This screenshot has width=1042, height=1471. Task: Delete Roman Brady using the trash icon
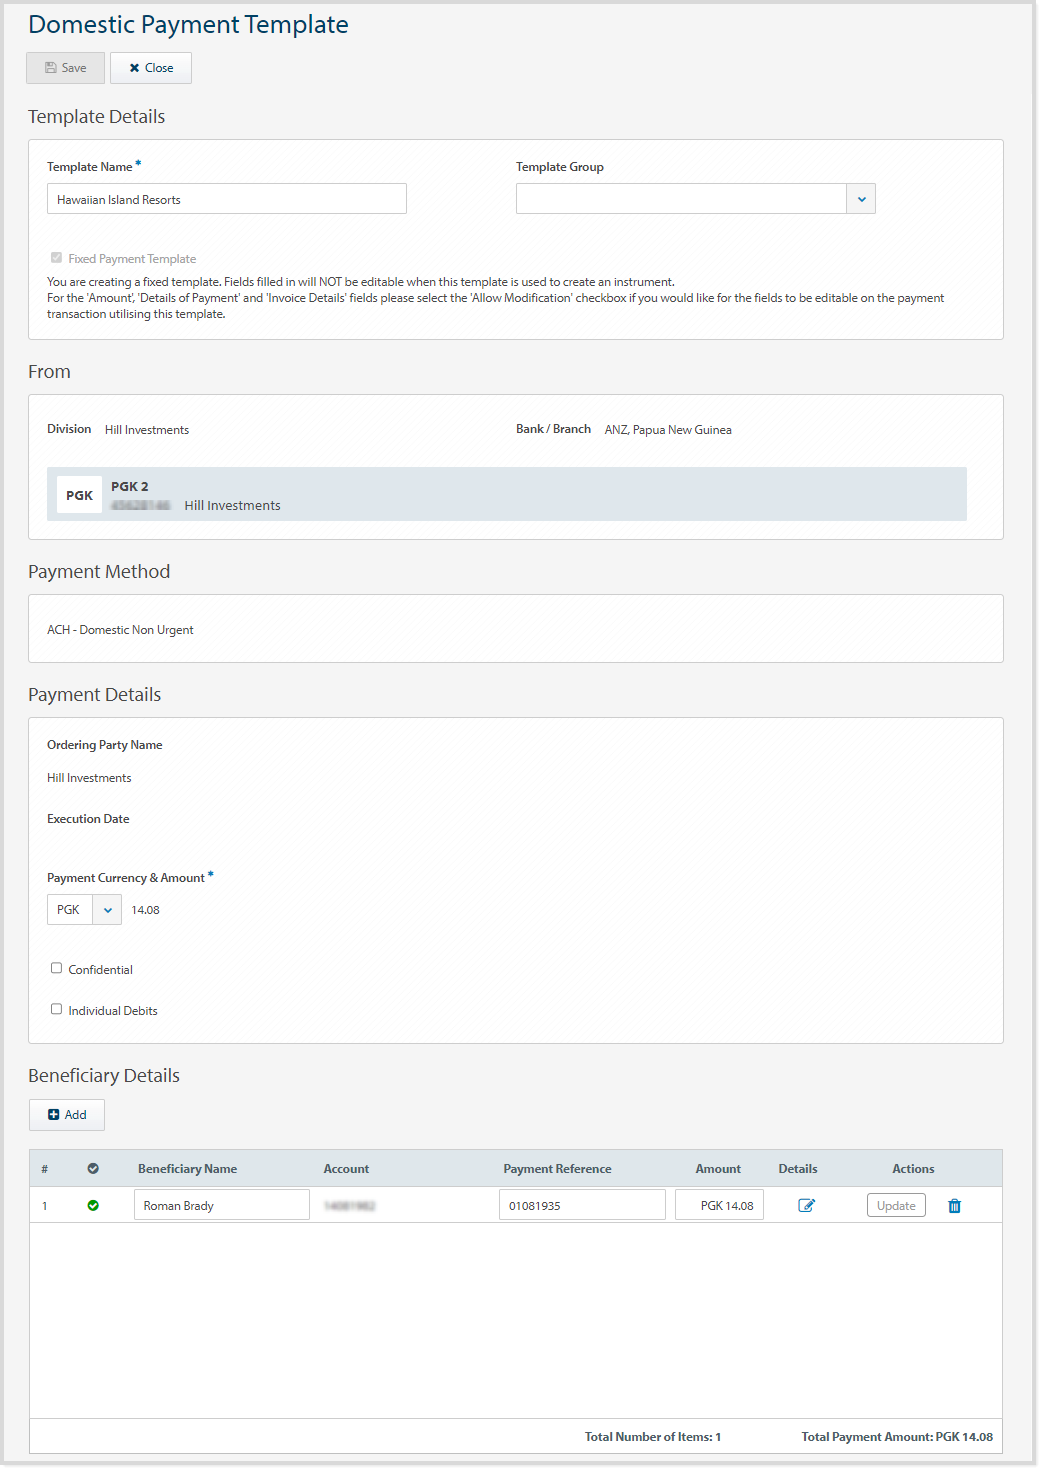[955, 1206]
